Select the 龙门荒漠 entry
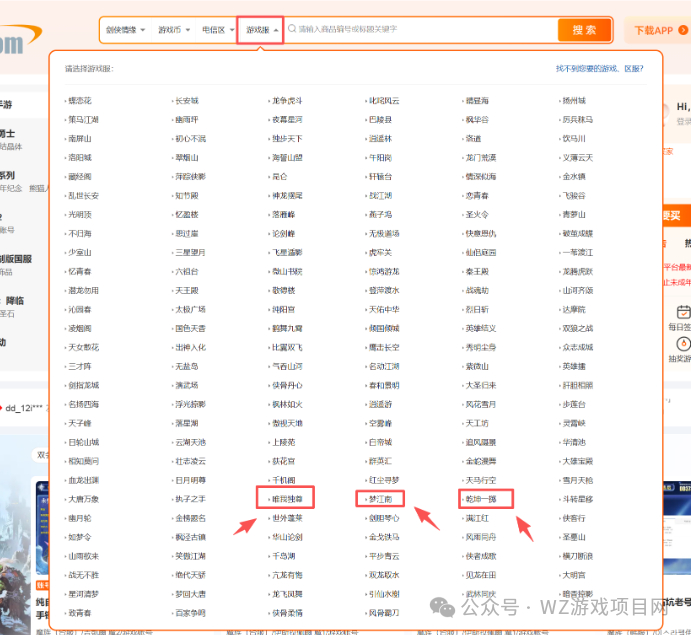Image resolution: width=691 pixels, height=635 pixels. [x=481, y=158]
